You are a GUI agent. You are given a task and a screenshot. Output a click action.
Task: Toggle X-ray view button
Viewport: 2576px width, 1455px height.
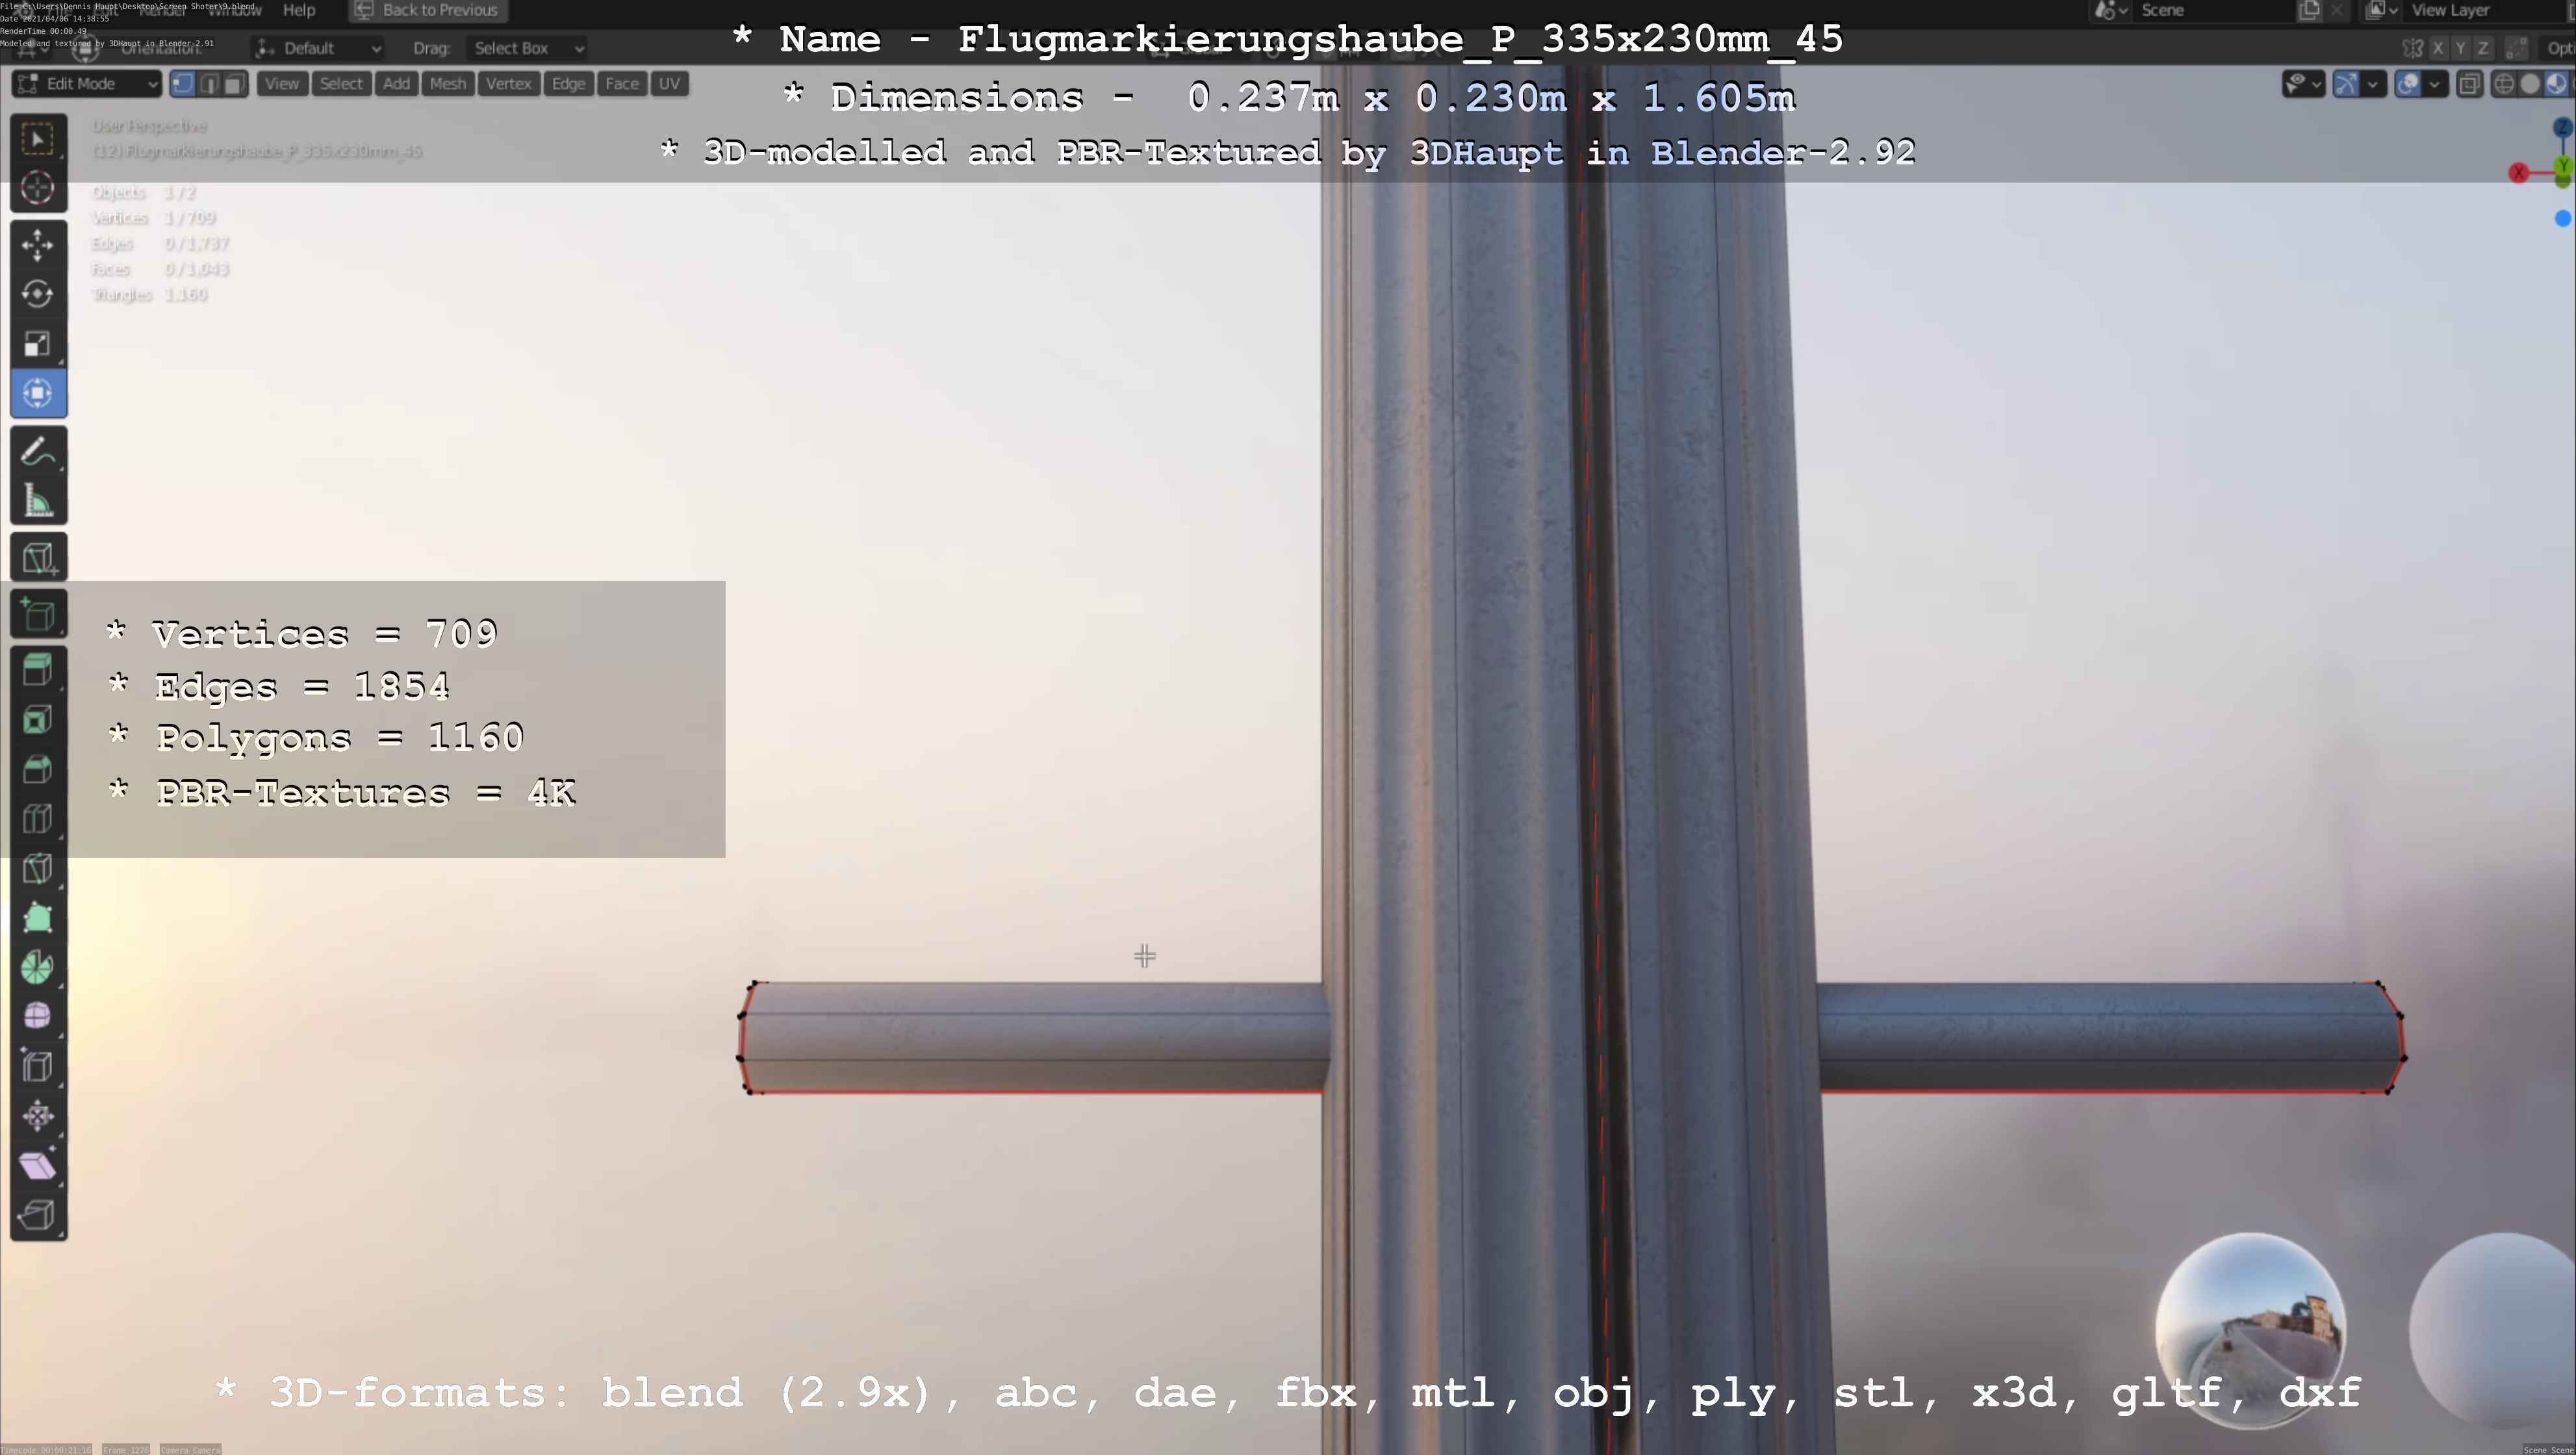pos(2469,84)
